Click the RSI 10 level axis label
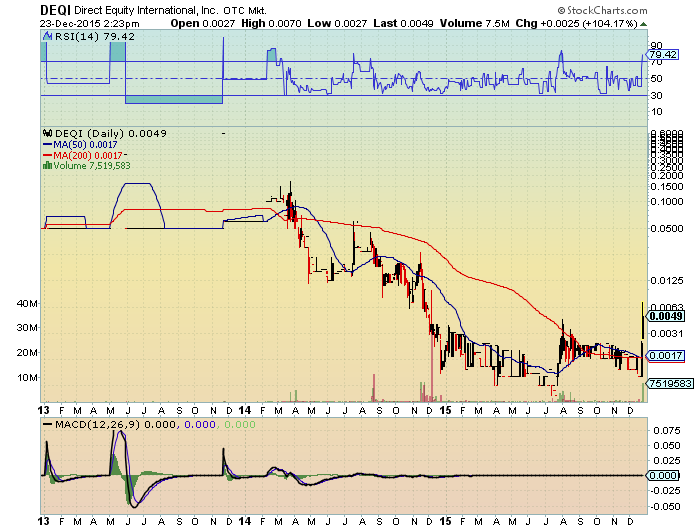The image size is (700, 530). 656,112
